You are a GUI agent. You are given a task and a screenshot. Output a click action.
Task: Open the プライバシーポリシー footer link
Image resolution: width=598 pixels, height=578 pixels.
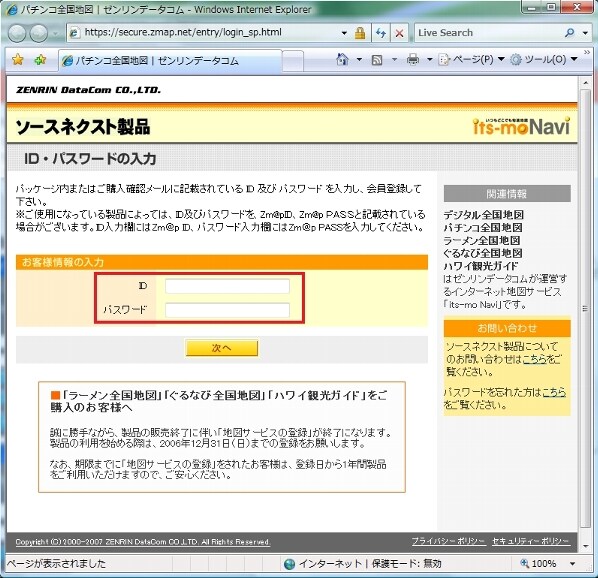point(448,541)
